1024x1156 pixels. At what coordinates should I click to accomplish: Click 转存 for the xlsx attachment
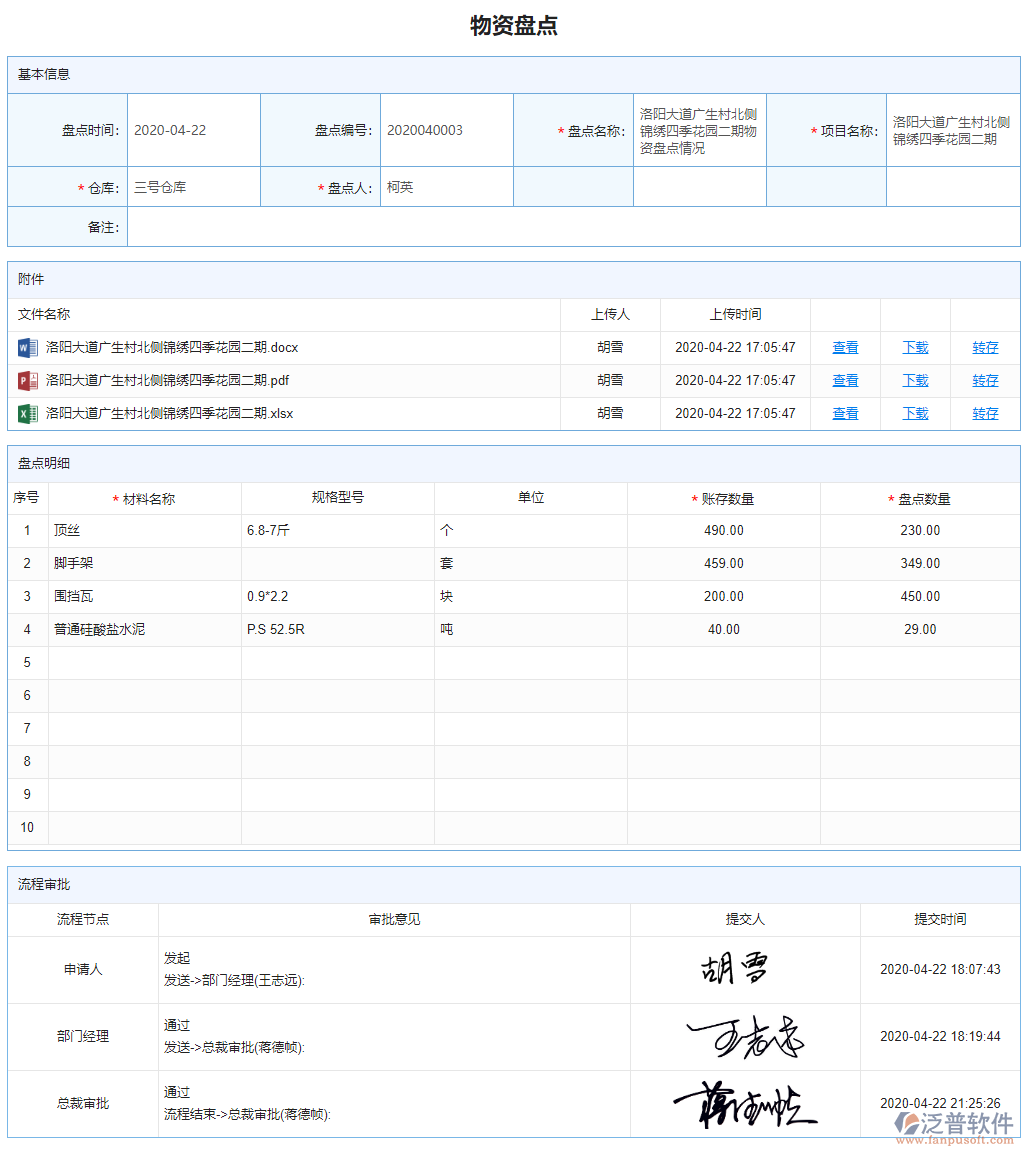pyautogui.click(x=985, y=413)
